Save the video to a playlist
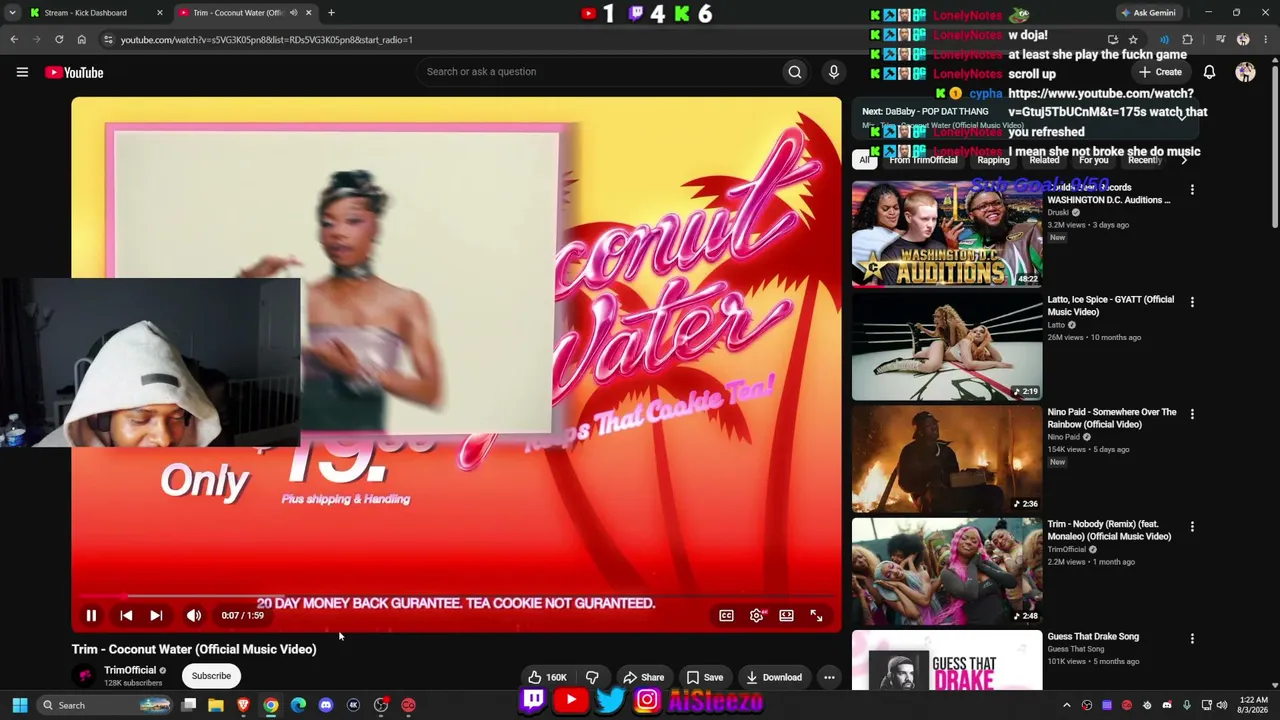Screen dimensions: 1280x720 [705, 677]
